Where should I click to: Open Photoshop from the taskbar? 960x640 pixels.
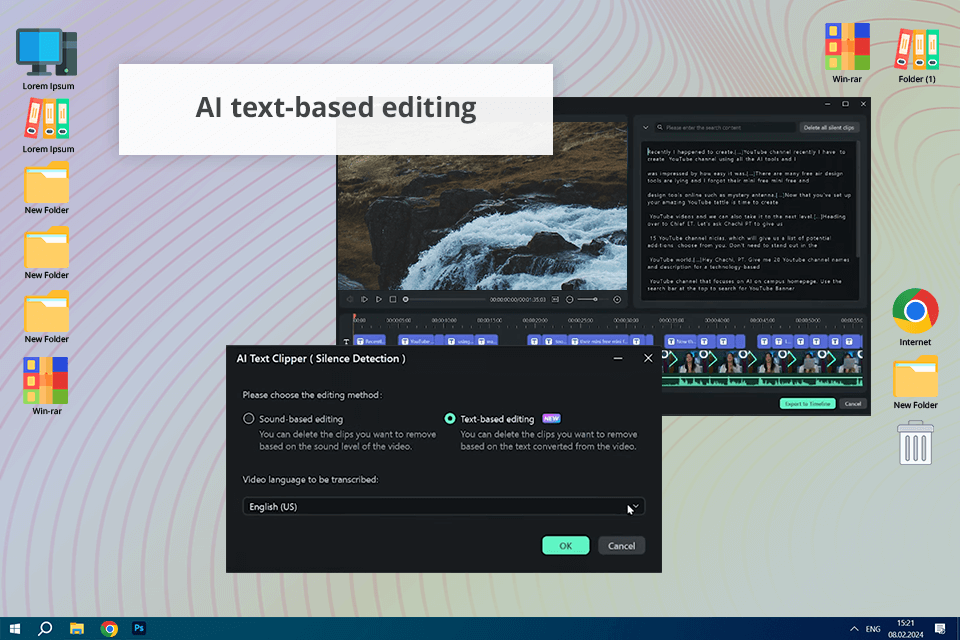tap(139, 628)
